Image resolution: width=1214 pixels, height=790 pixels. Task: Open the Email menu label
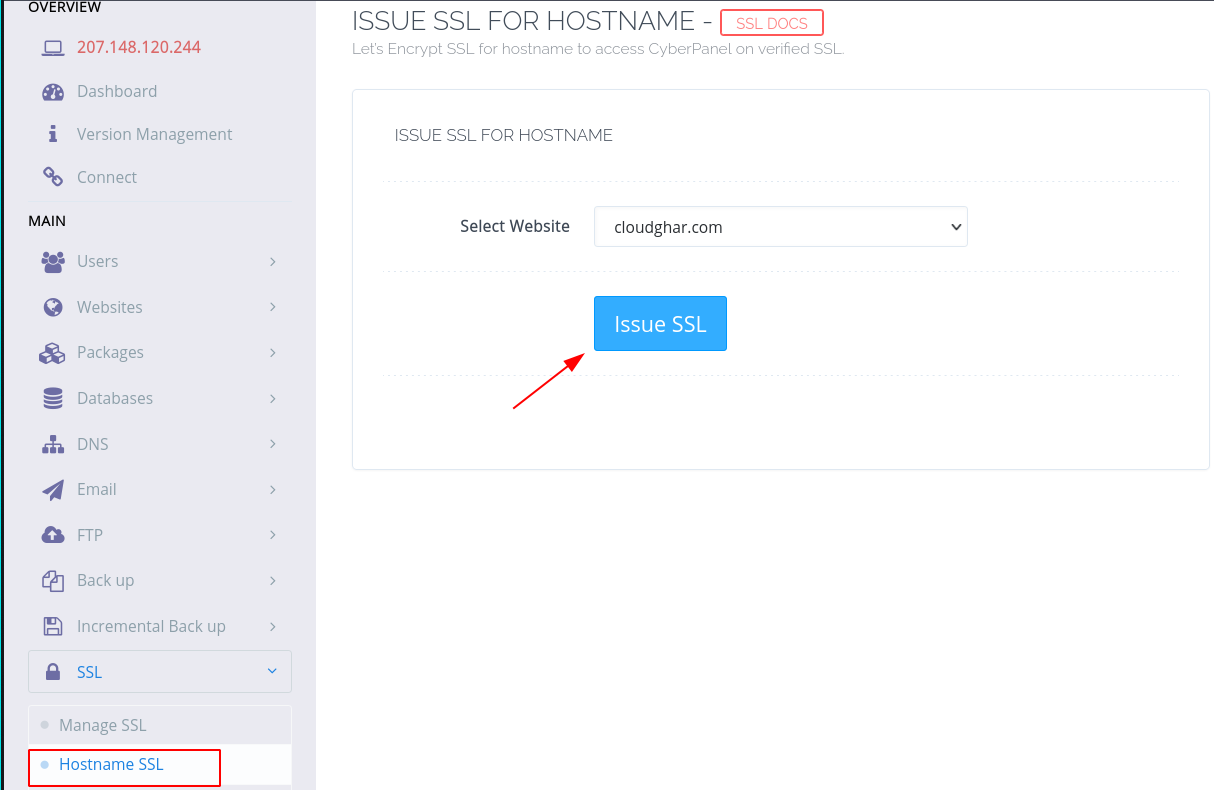[97, 489]
